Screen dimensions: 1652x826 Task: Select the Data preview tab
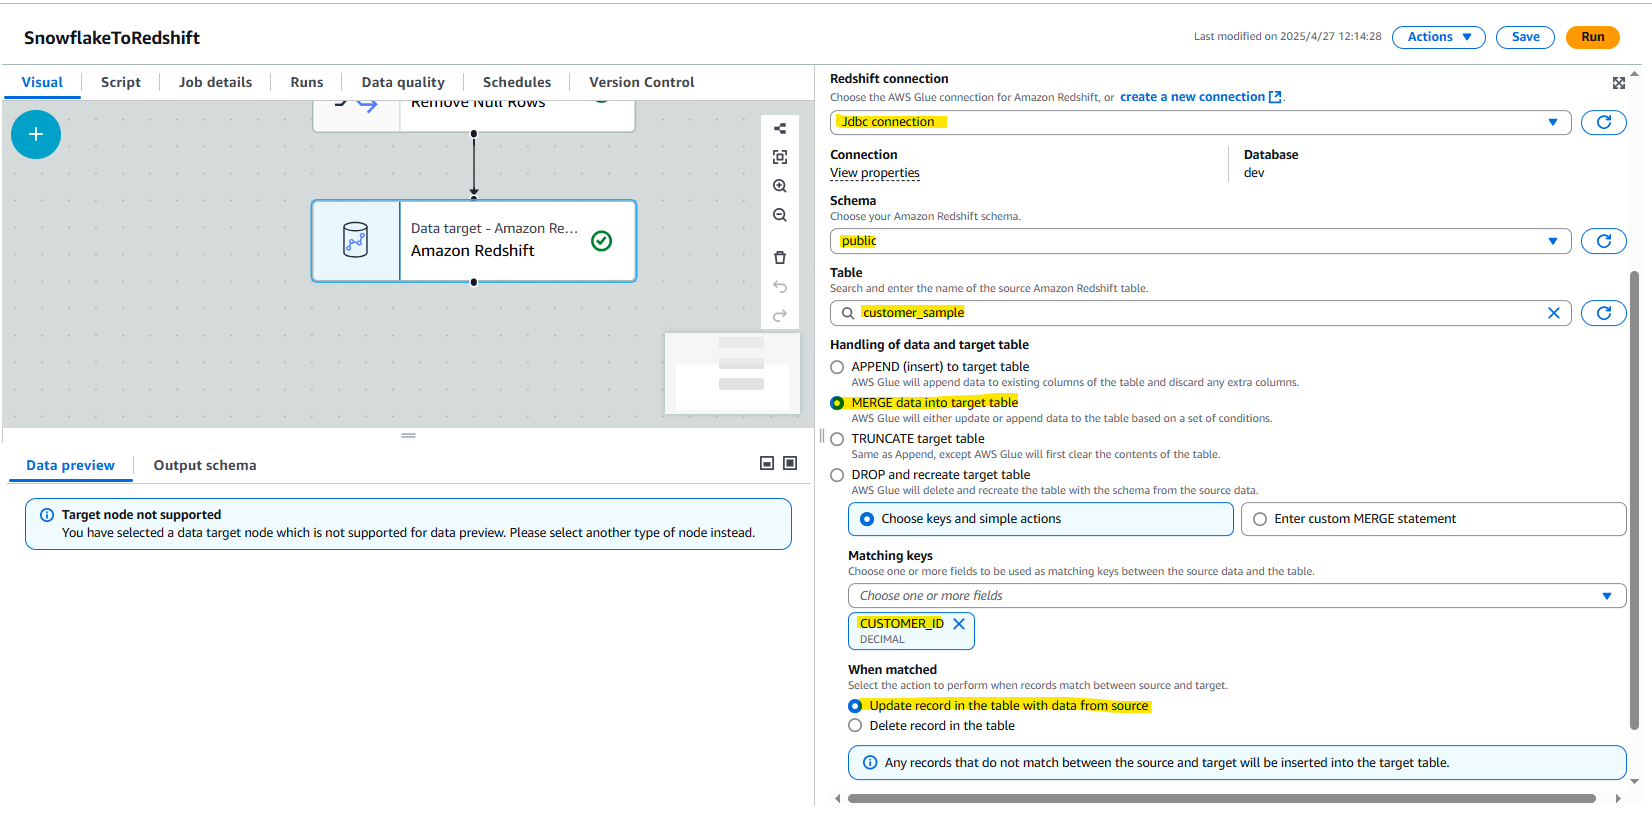(x=70, y=465)
